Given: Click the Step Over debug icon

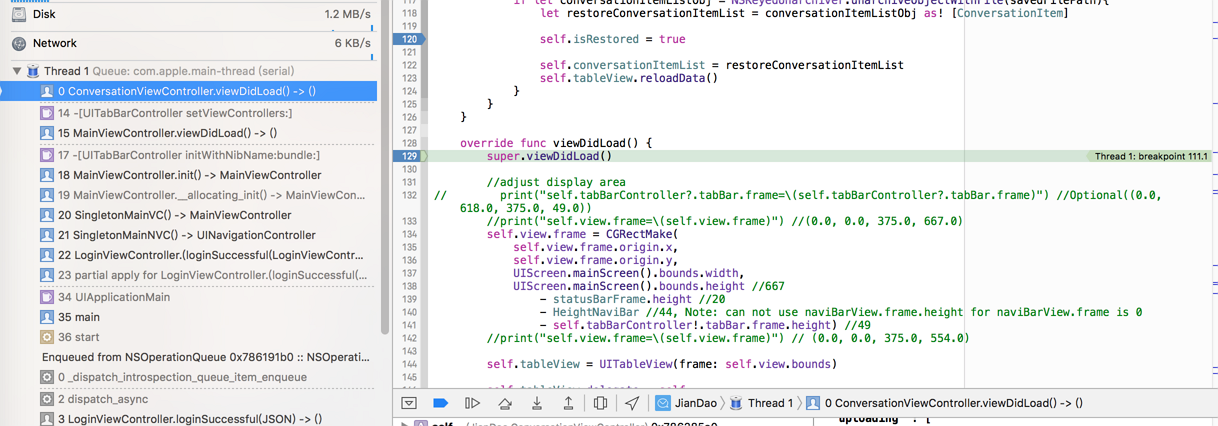Looking at the screenshot, I should click(505, 403).
